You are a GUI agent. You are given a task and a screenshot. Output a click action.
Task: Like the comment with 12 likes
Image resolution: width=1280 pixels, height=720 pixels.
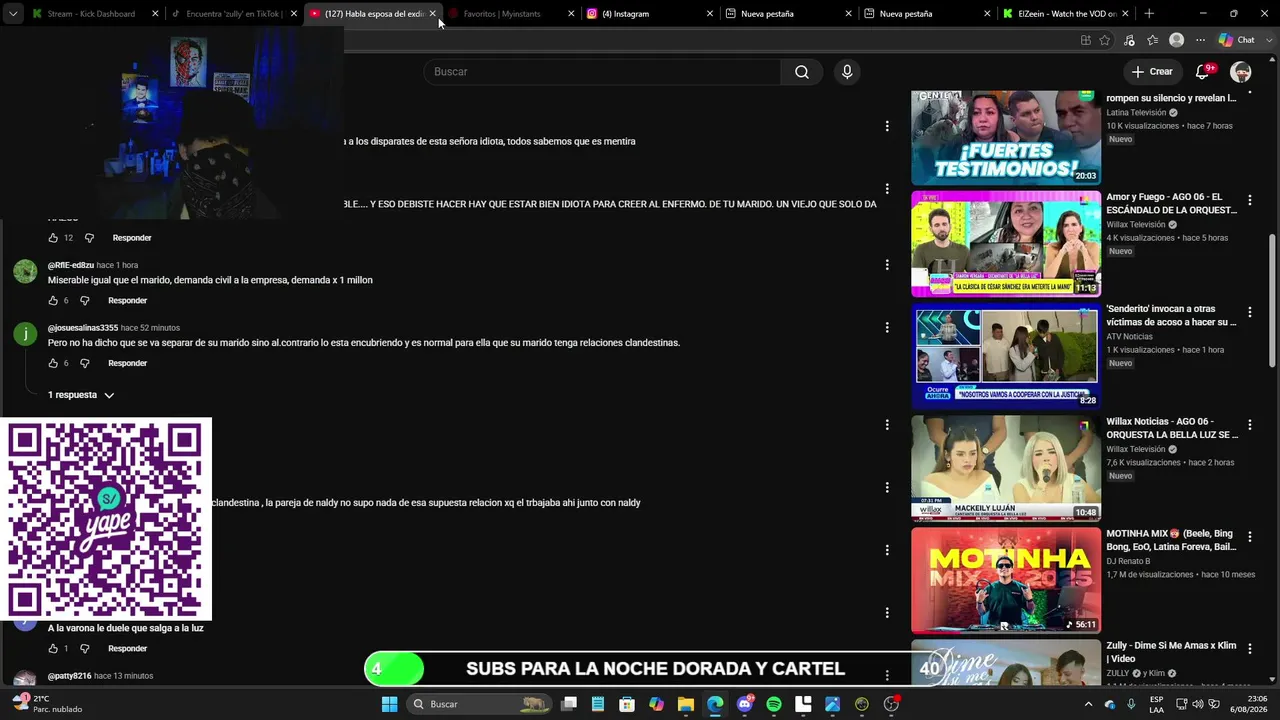(53, 238)
